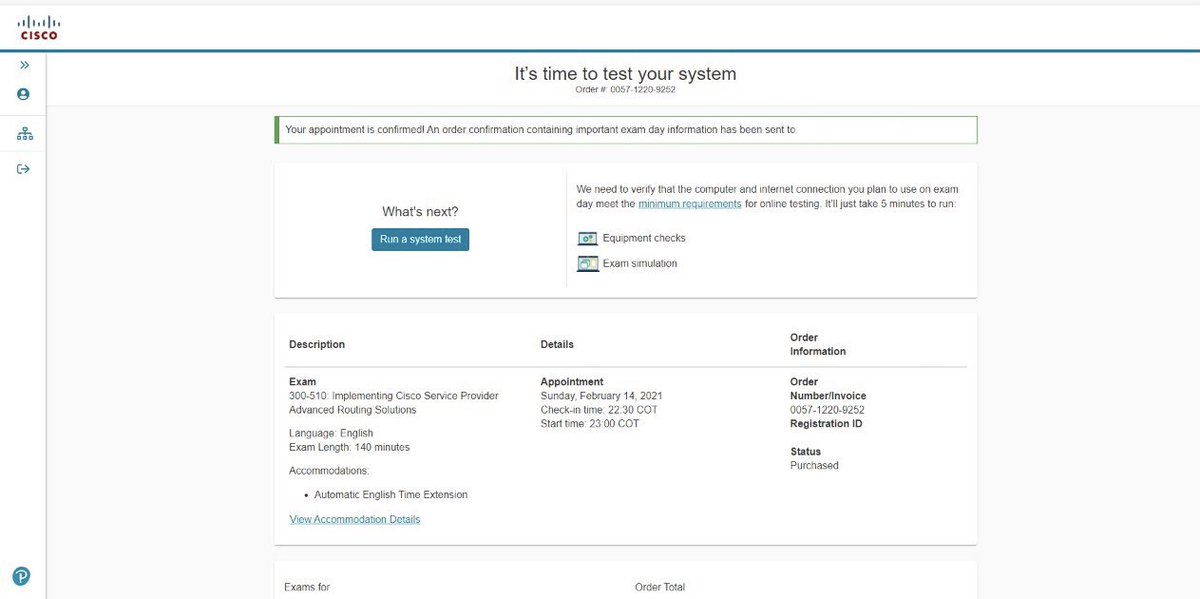Click Run a system test button
The width and height of the screenshot is (1200, 599).
click(x=420, y=240)
